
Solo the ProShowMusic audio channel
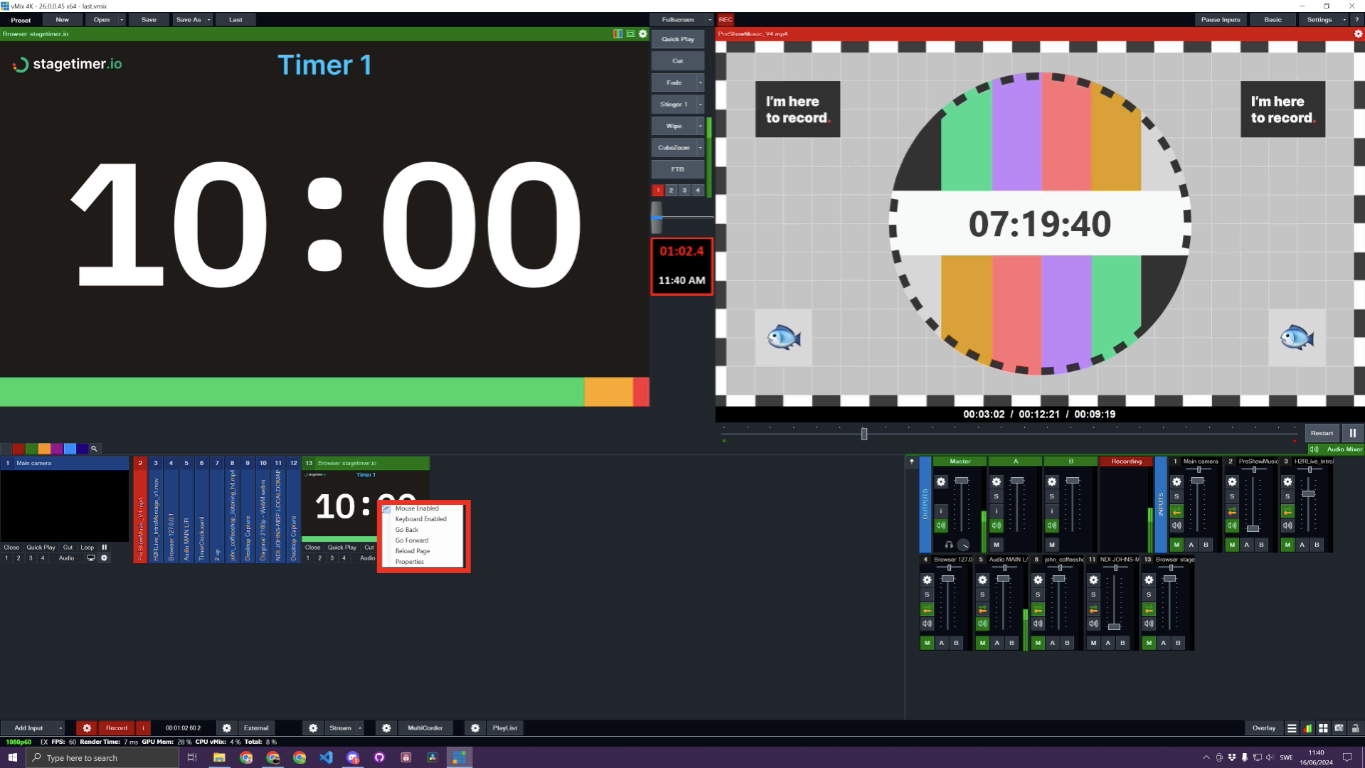[x=1232, y=496]
